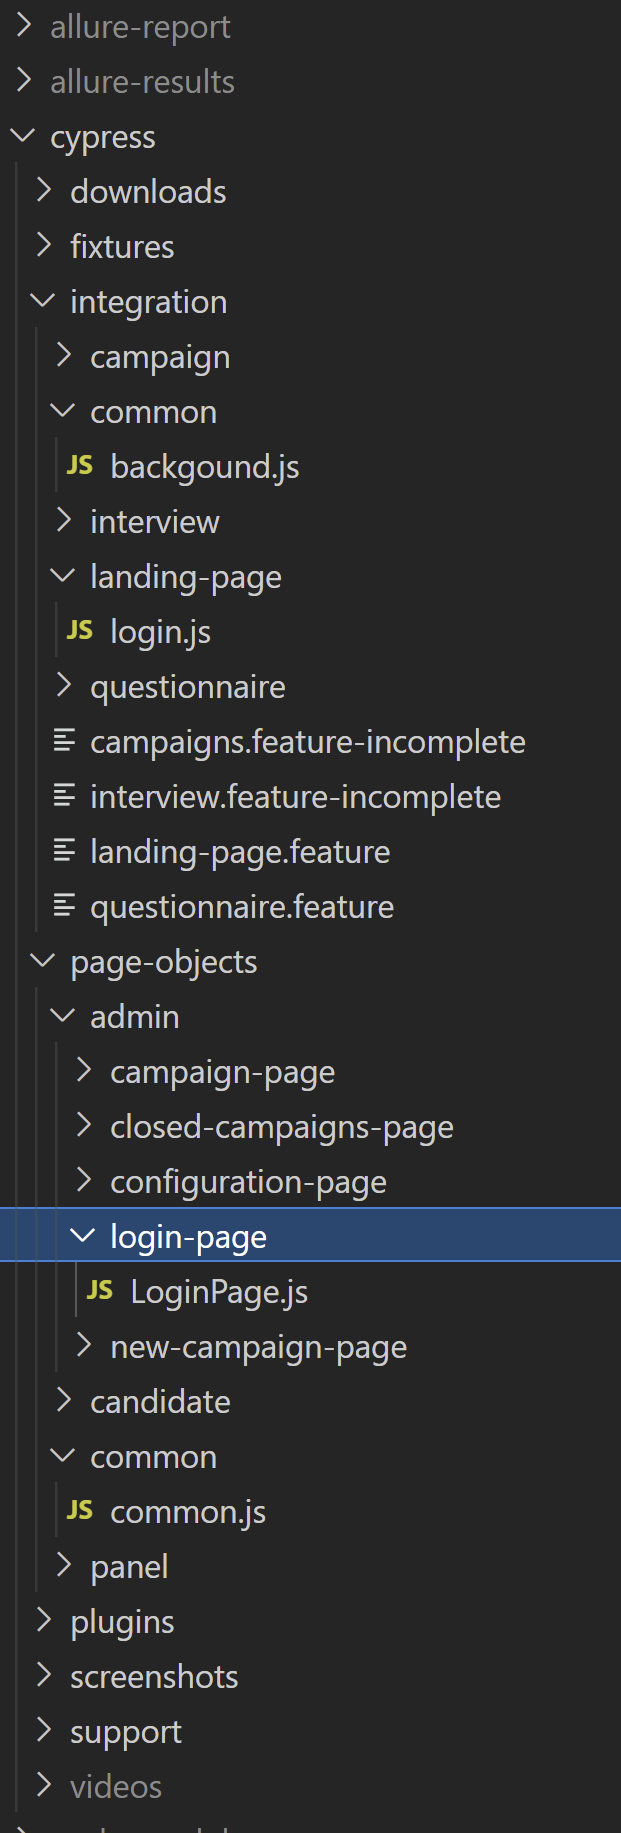
Task: Open the configuration-page folder
Action: pyautogui.click(x=248, y=1182)
